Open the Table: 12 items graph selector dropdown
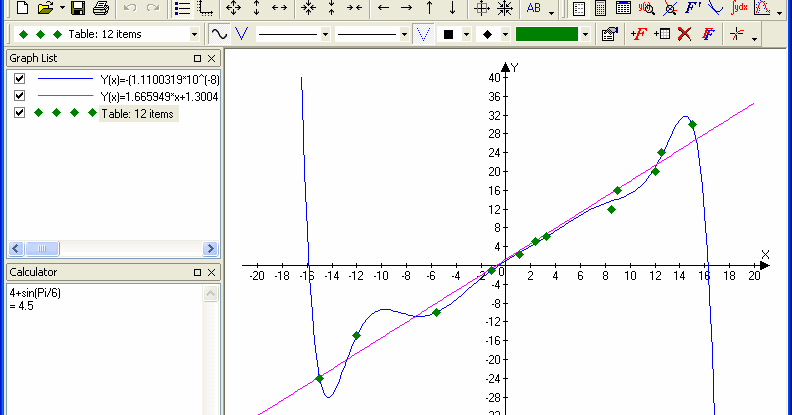The image size is (792, 415). click(x=194, y=34)
